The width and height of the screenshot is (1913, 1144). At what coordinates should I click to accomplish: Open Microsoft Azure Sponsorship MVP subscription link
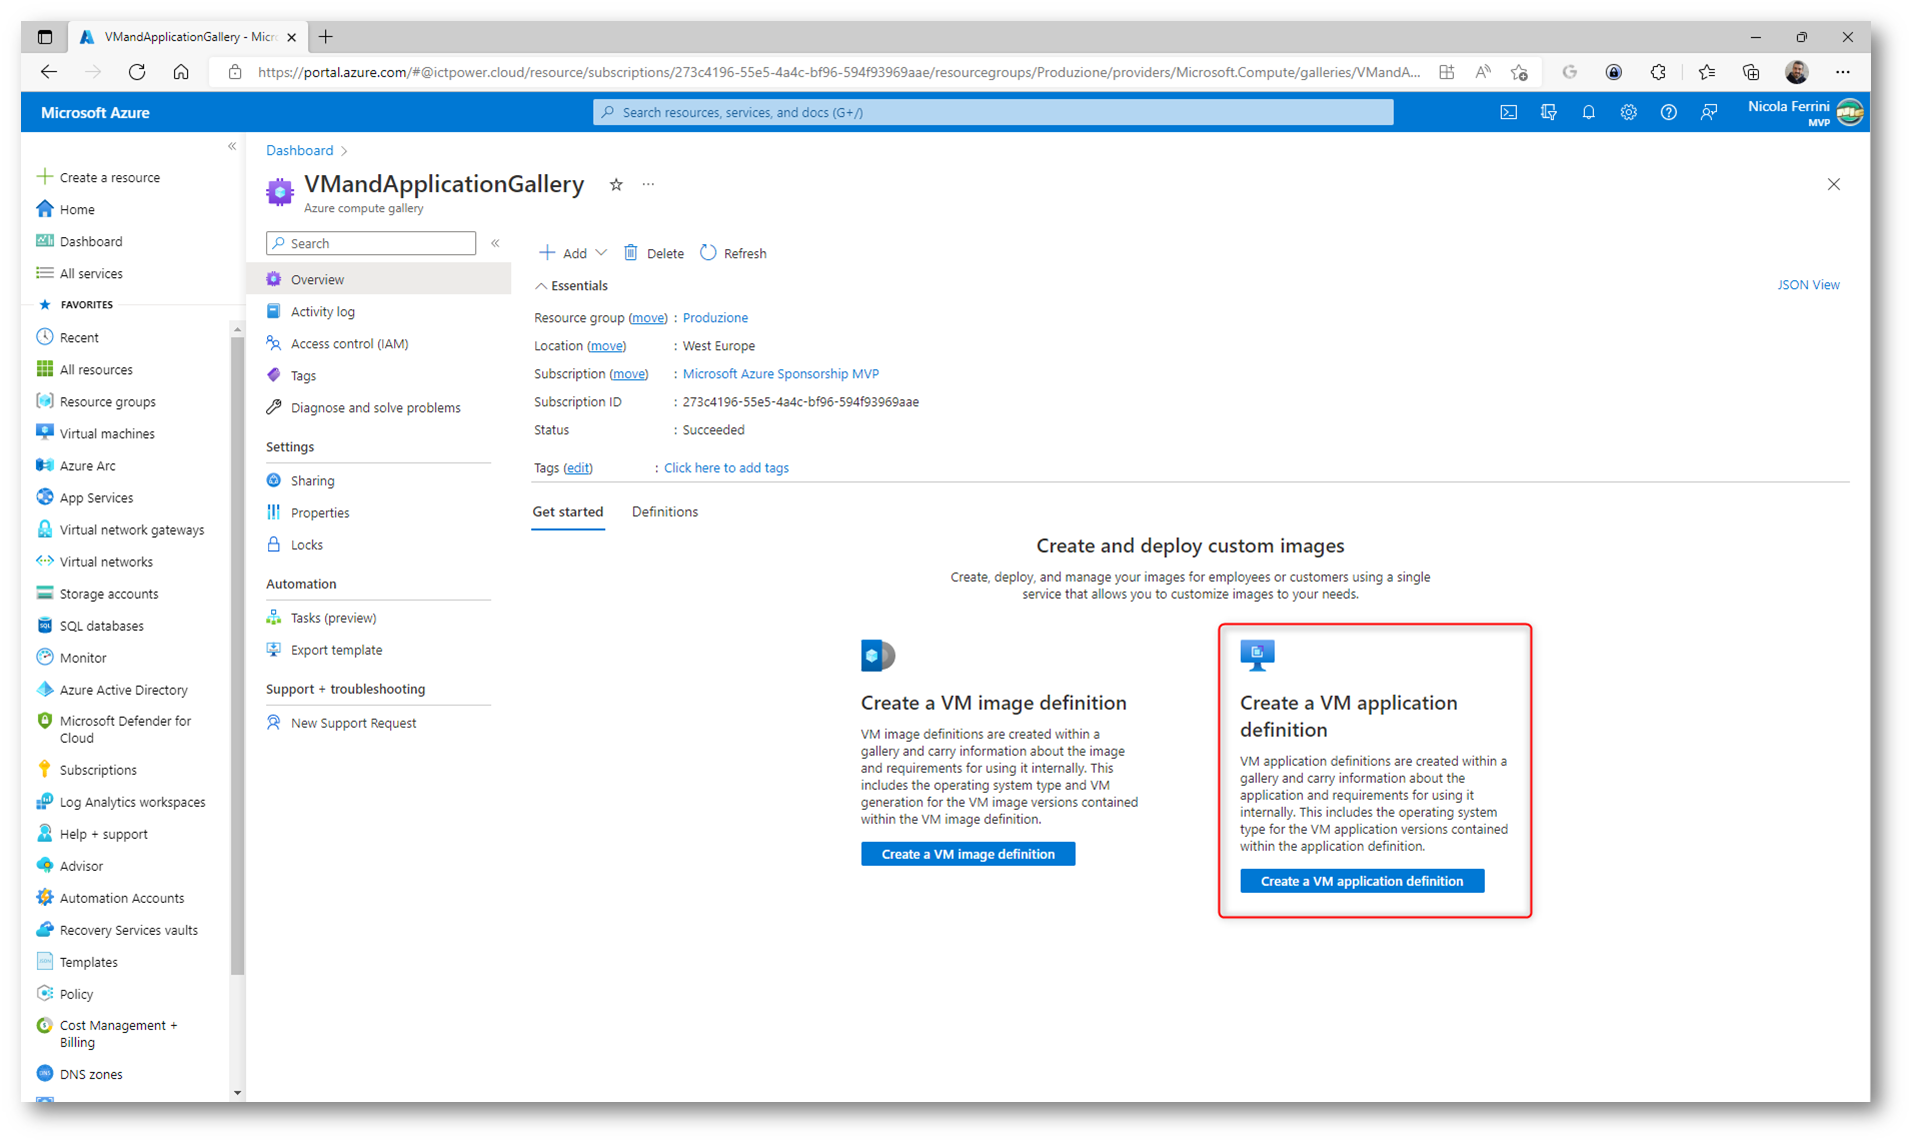[780, 374]
